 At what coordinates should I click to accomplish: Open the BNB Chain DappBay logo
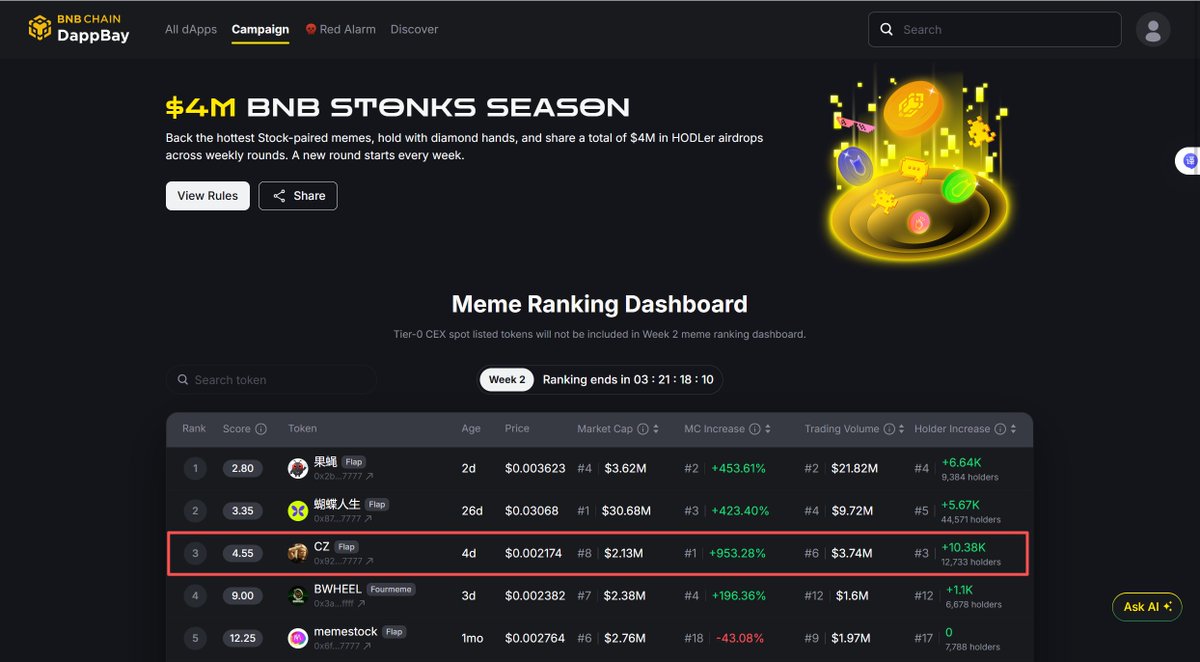click(x=79, y=28)
